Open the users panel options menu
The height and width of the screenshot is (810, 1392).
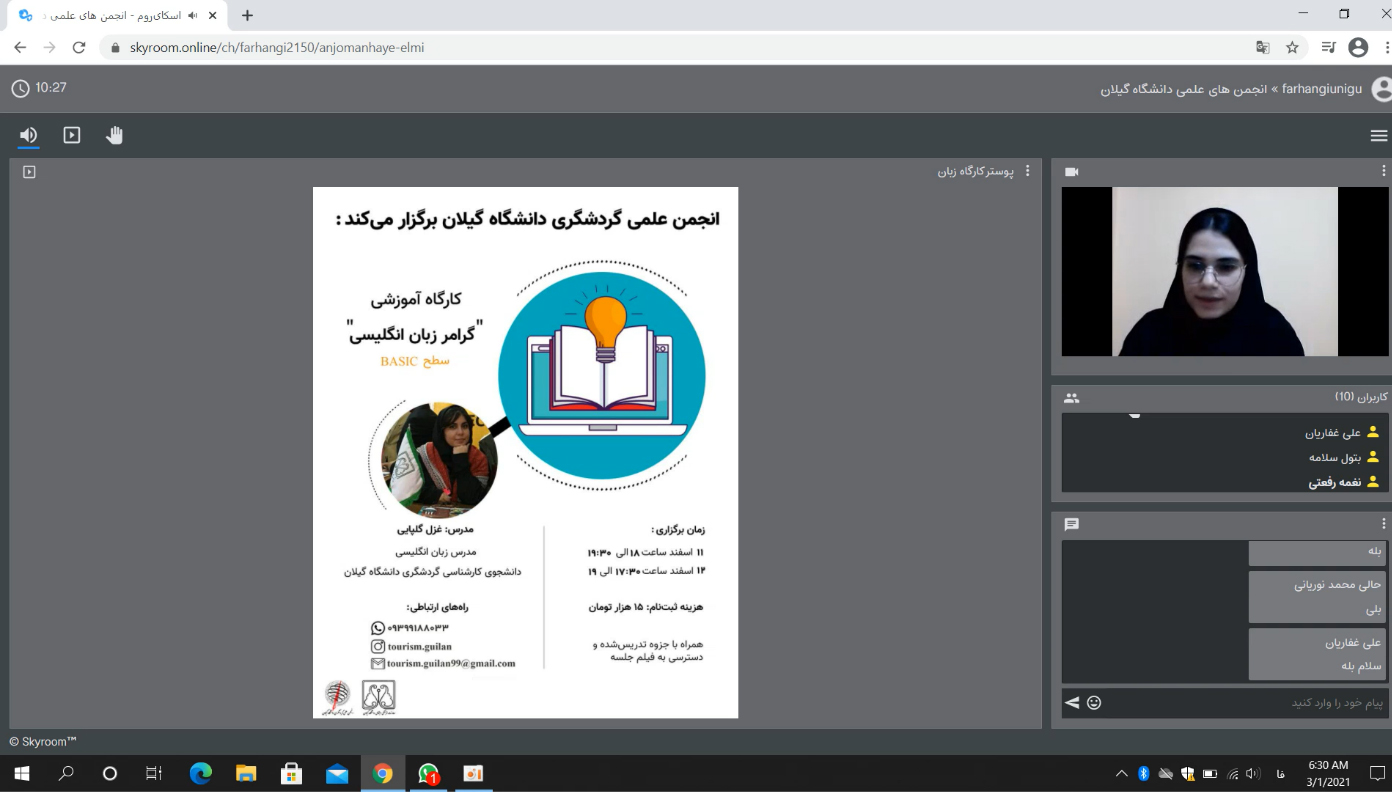coord(1384,398)
